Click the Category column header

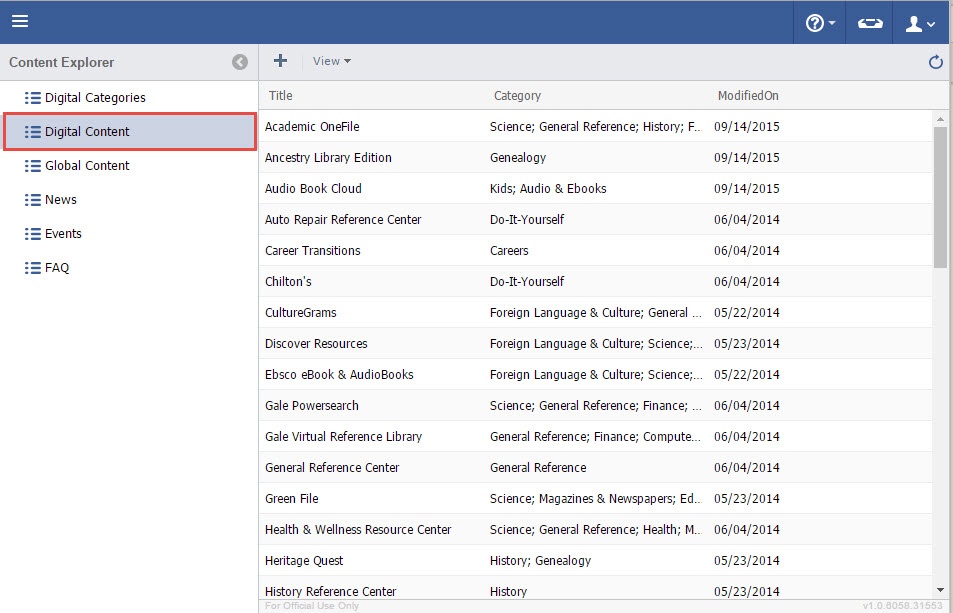(x=517, y=96)
